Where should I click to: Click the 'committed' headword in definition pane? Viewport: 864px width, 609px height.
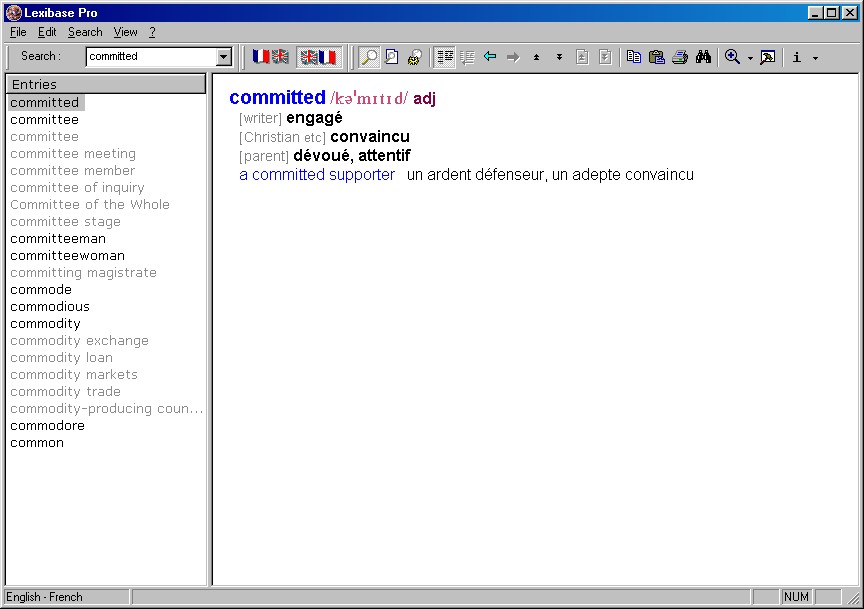[x=277, y=98]
